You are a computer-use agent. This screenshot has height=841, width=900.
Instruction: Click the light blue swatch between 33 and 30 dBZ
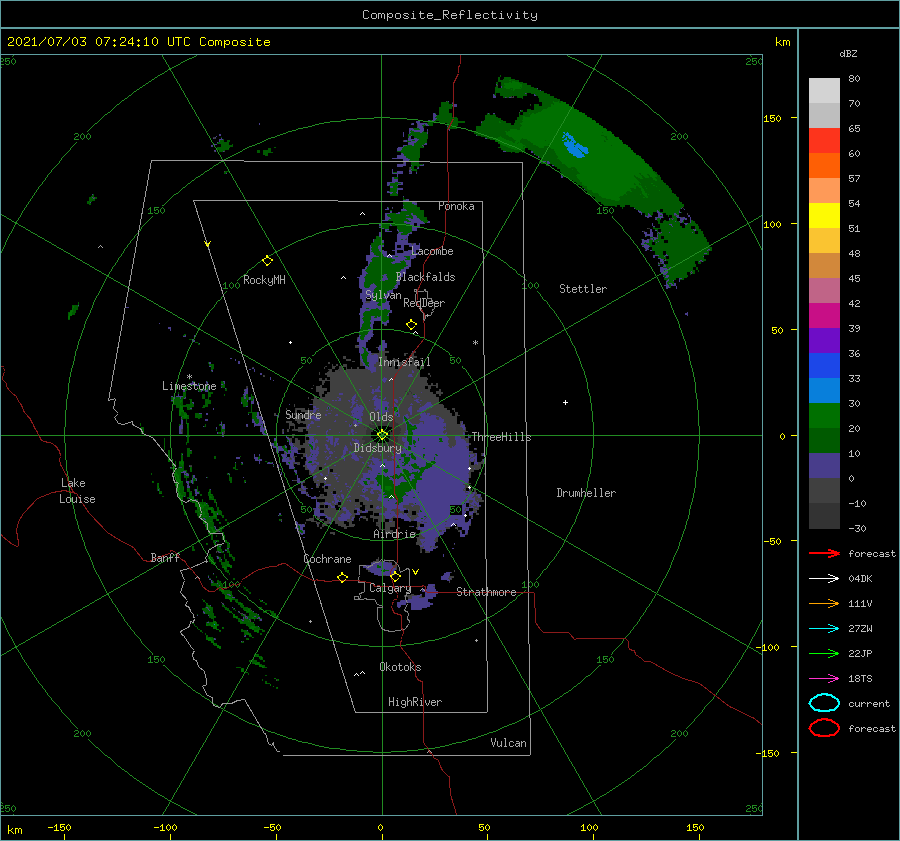[x=824, y=390]
